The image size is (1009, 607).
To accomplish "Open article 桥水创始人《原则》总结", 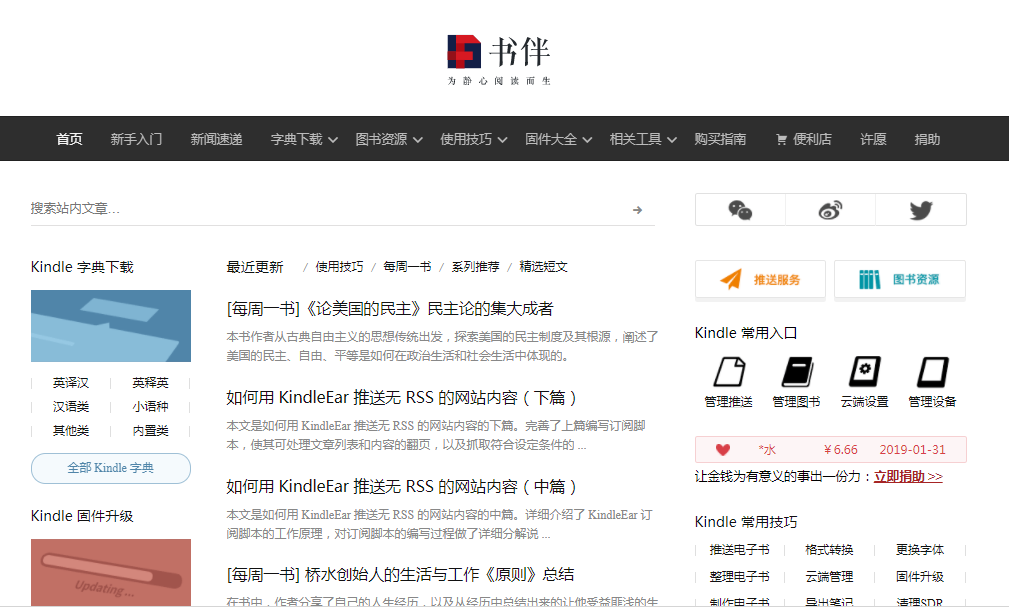I will click(x=400, y=574).
